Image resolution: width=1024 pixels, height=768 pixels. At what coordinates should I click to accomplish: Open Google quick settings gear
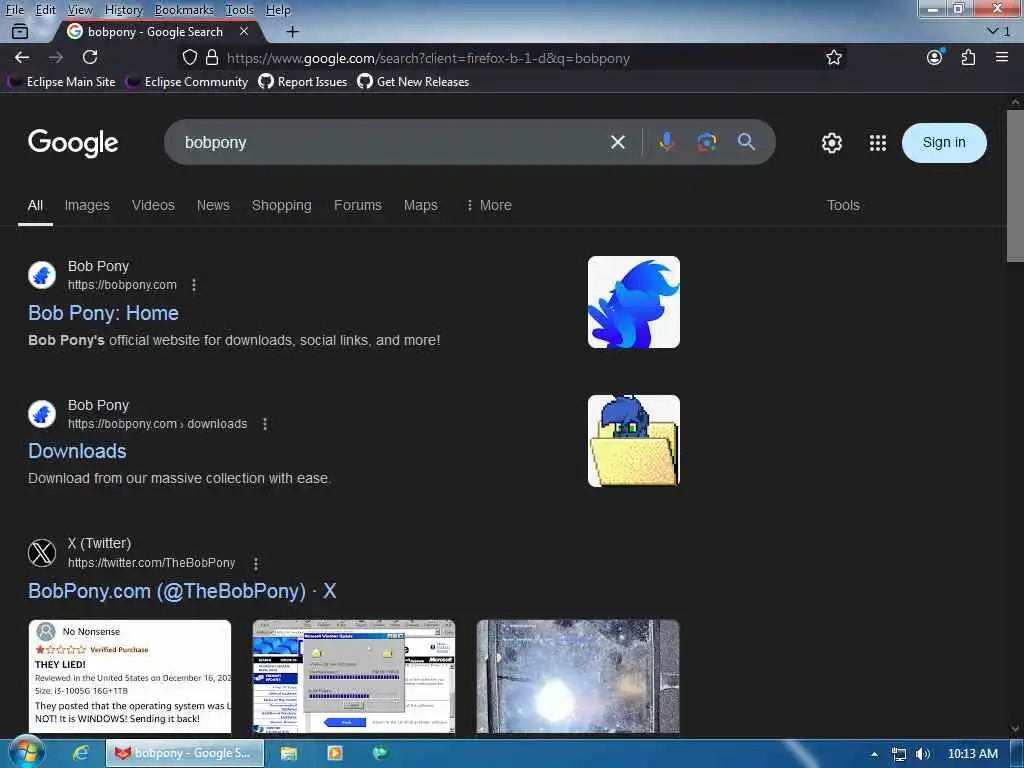[831, 142]
